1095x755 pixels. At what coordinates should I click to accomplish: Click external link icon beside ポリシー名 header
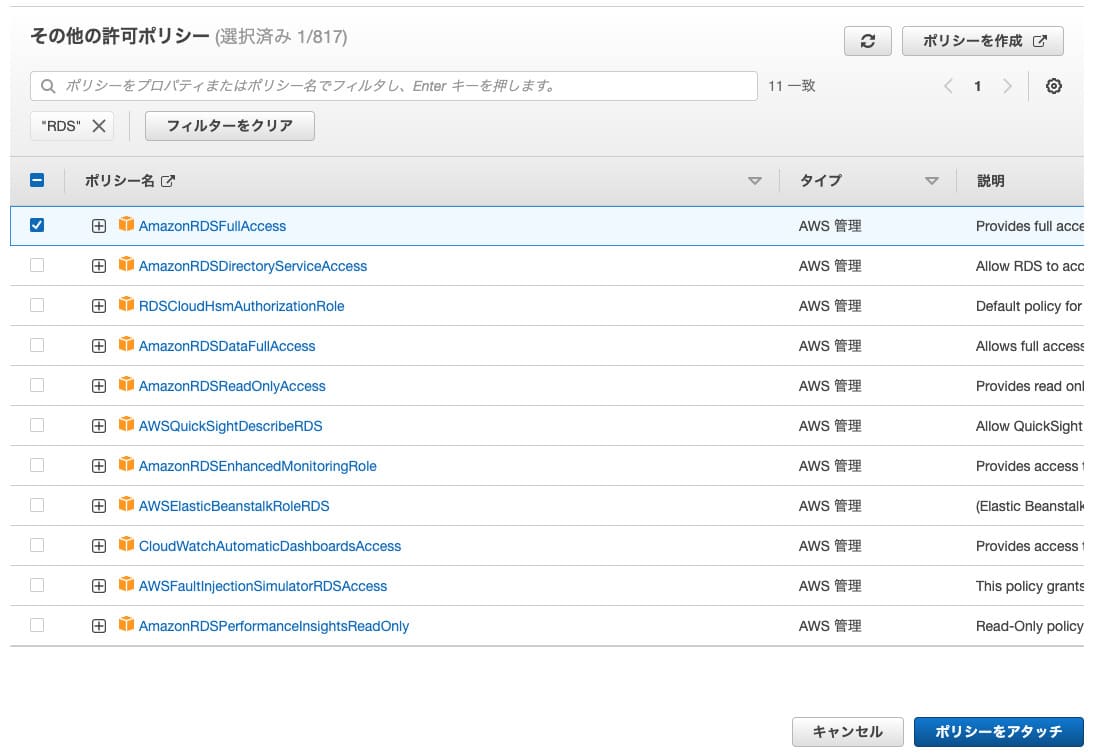click(x=168, y=181)
